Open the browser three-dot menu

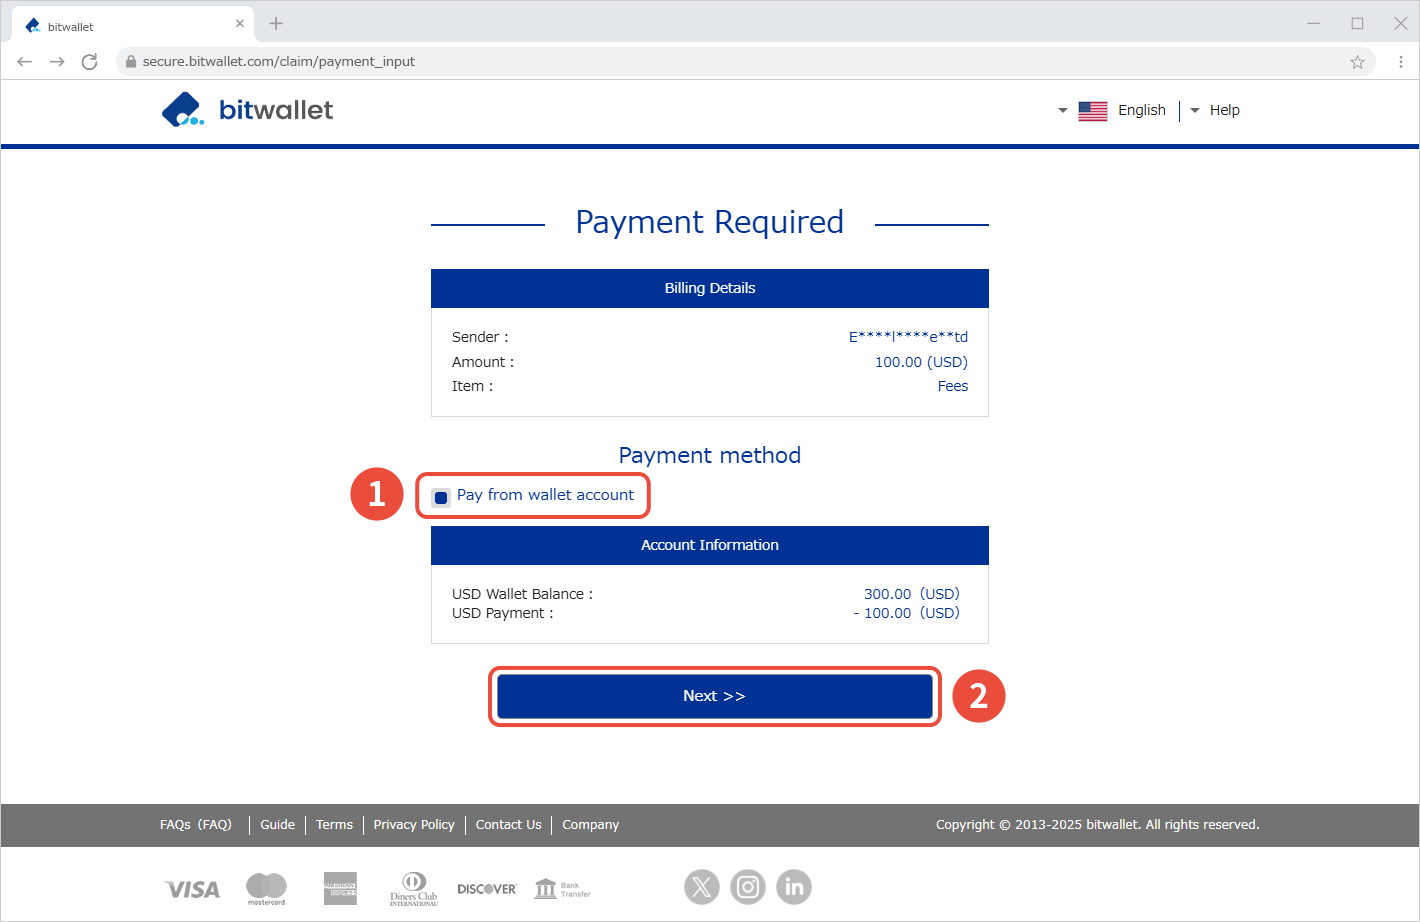(x=1400, y=62)
